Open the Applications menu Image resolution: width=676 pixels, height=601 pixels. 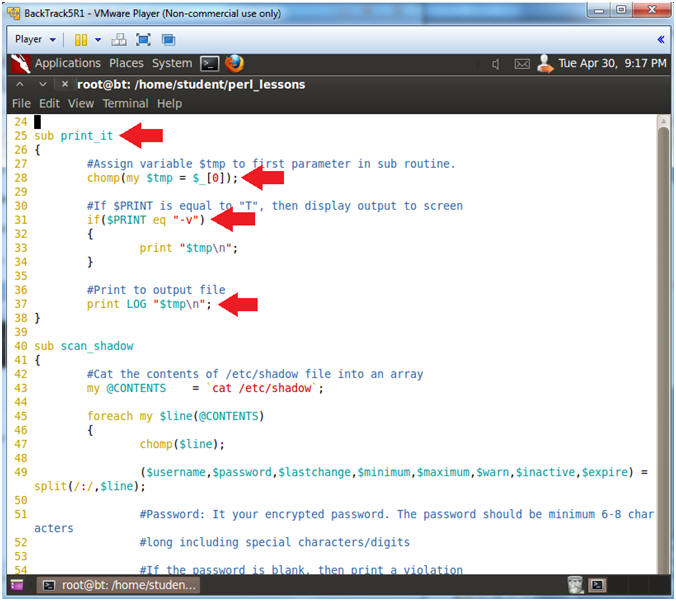(68, 63)
